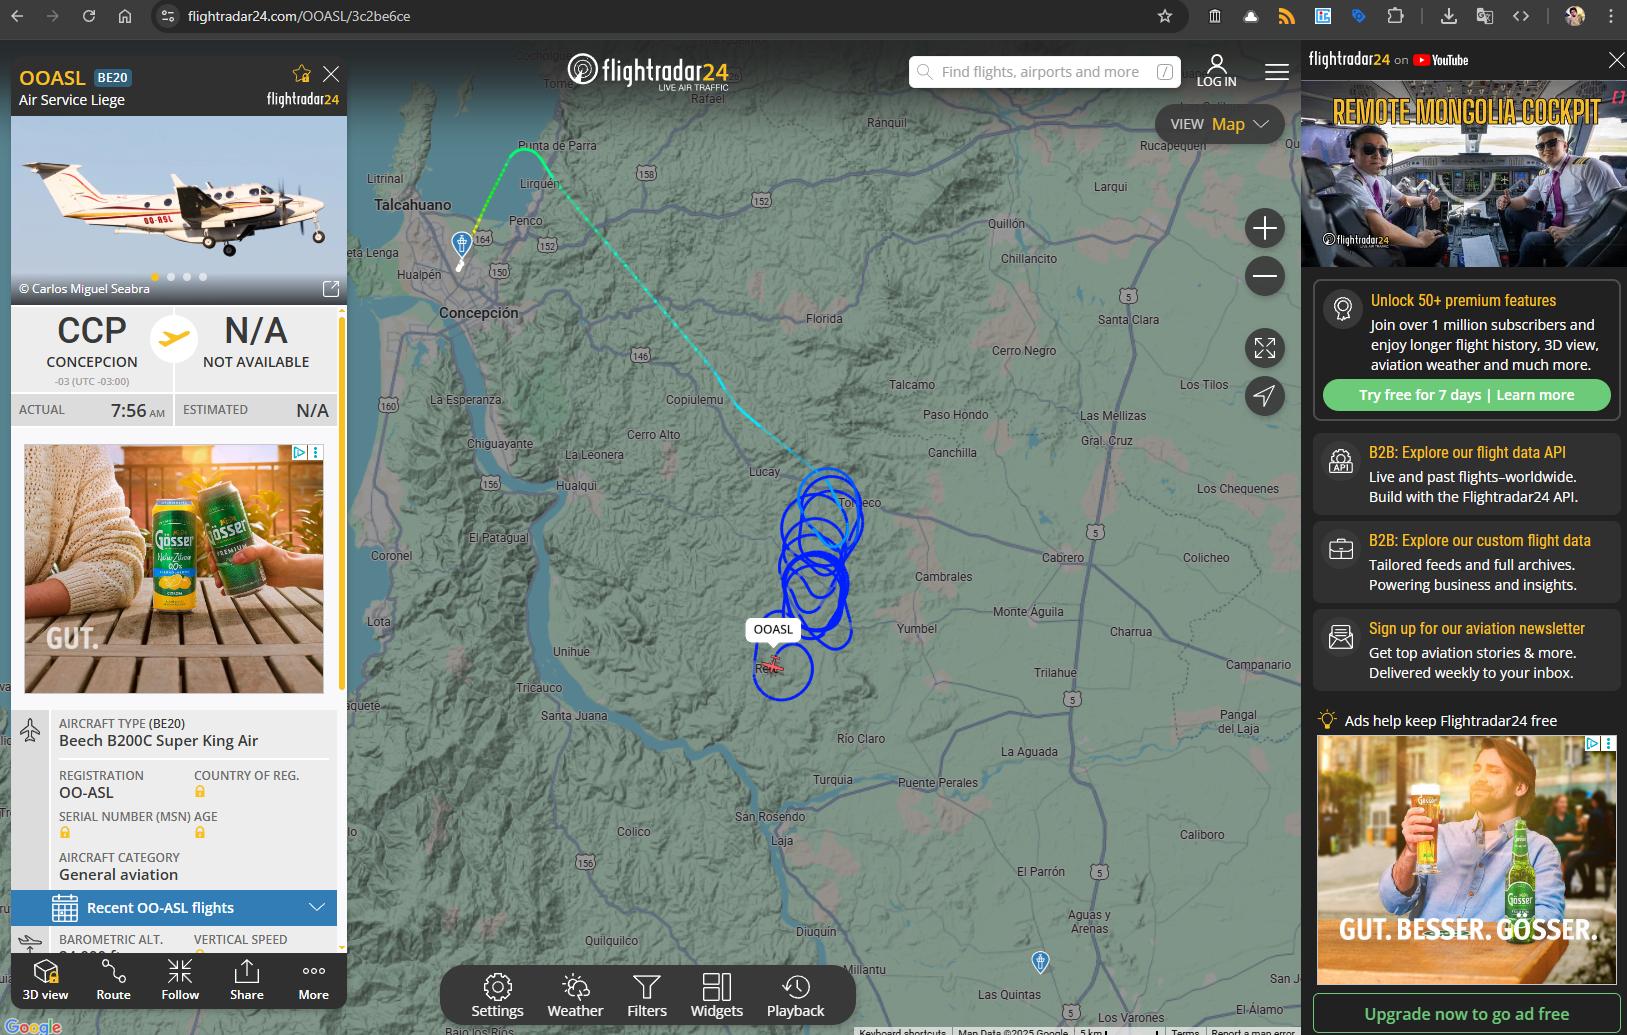This screenshot has height=1035, width=1627.
Task: Go back in browser history
Action: coord(17,16)
